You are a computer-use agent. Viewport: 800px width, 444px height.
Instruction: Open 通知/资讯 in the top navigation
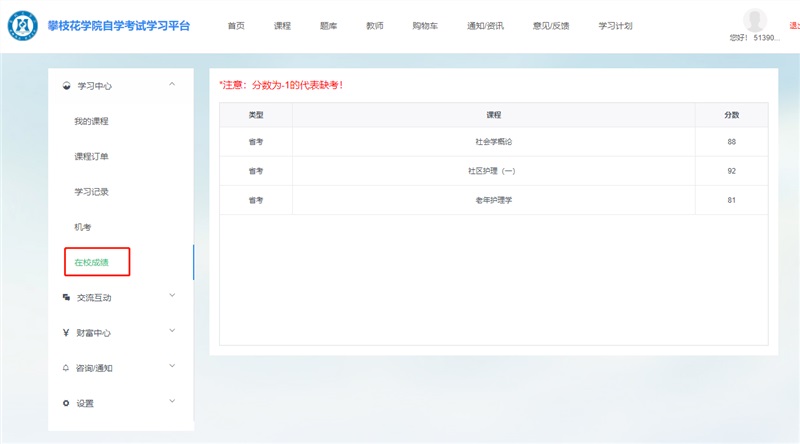click(485, 26)
